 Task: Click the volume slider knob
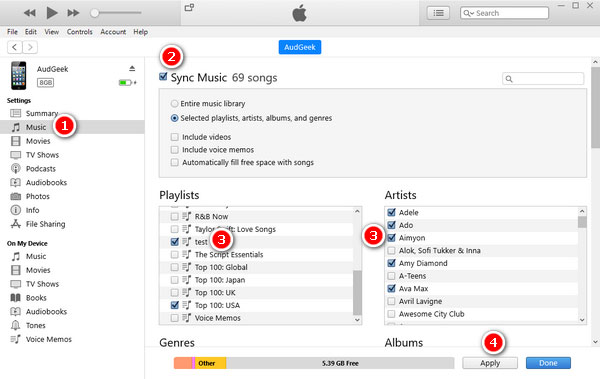(94, 13)
